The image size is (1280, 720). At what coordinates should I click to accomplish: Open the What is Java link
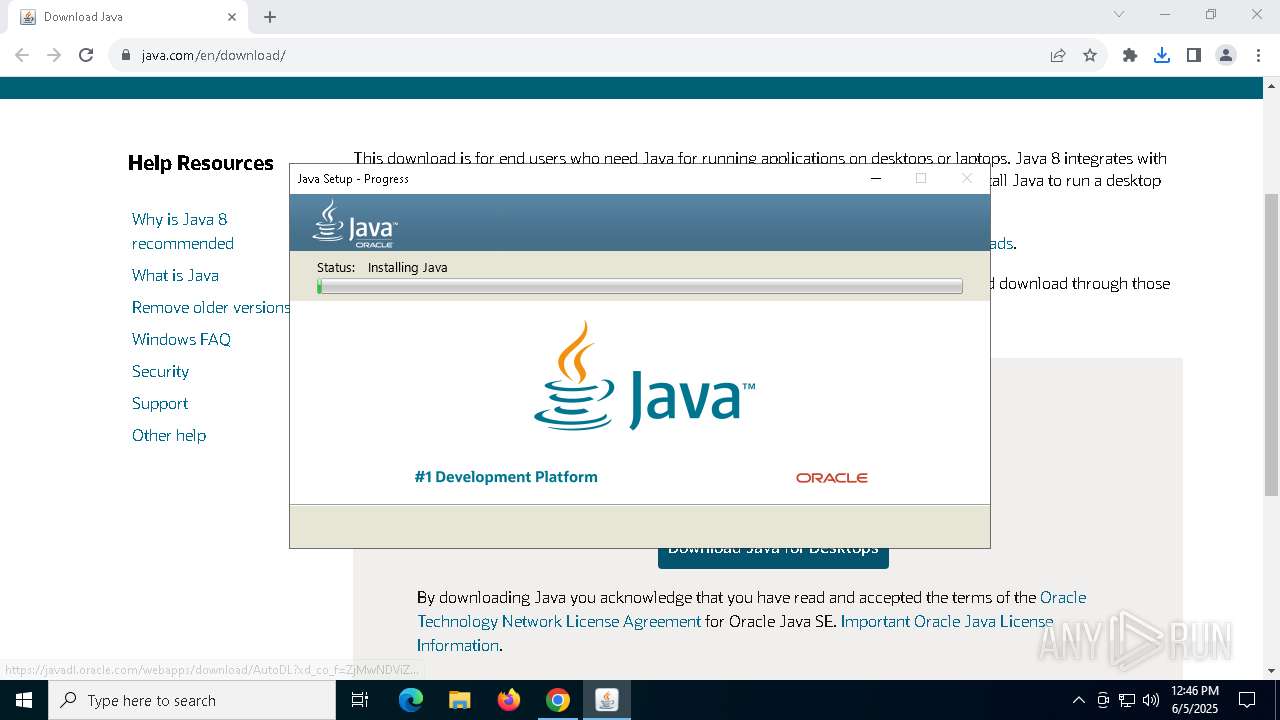[x=175, y=275]
